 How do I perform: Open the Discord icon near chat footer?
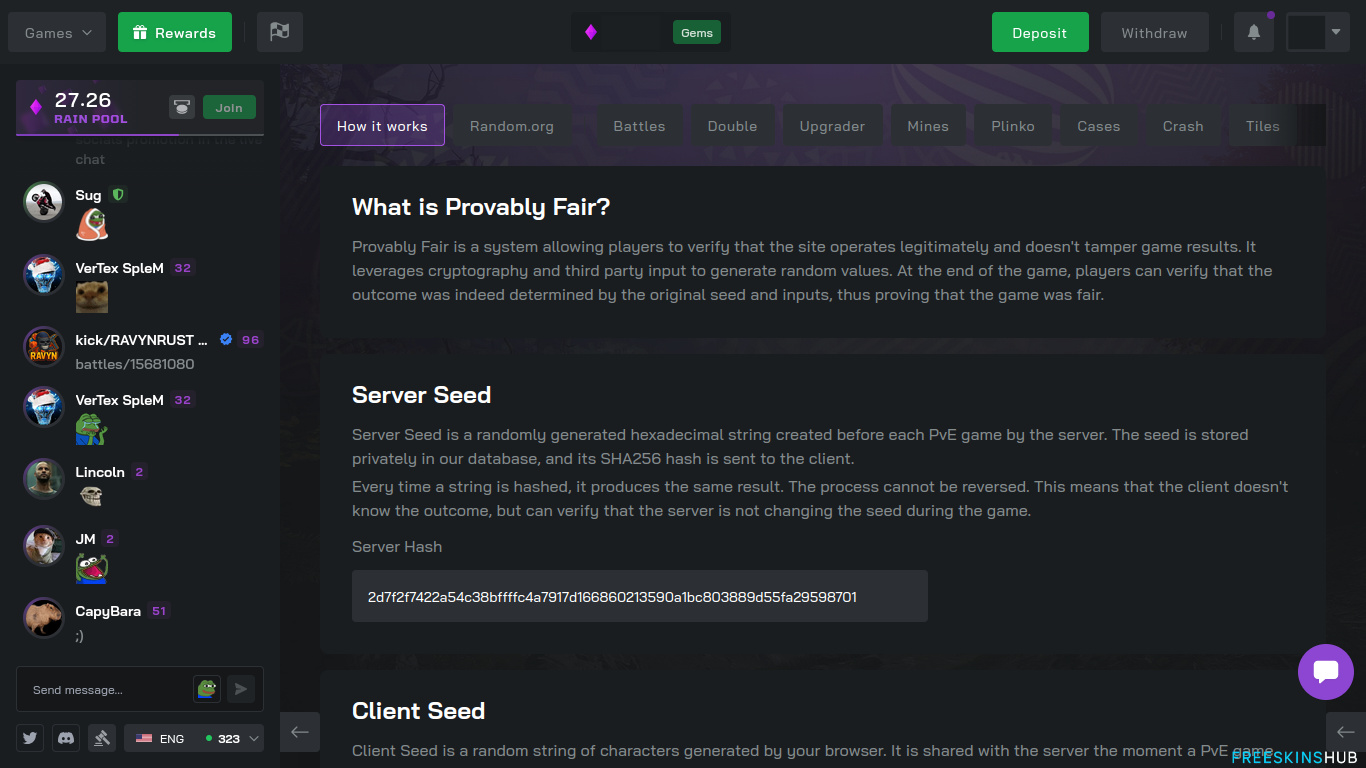(65, 737)
